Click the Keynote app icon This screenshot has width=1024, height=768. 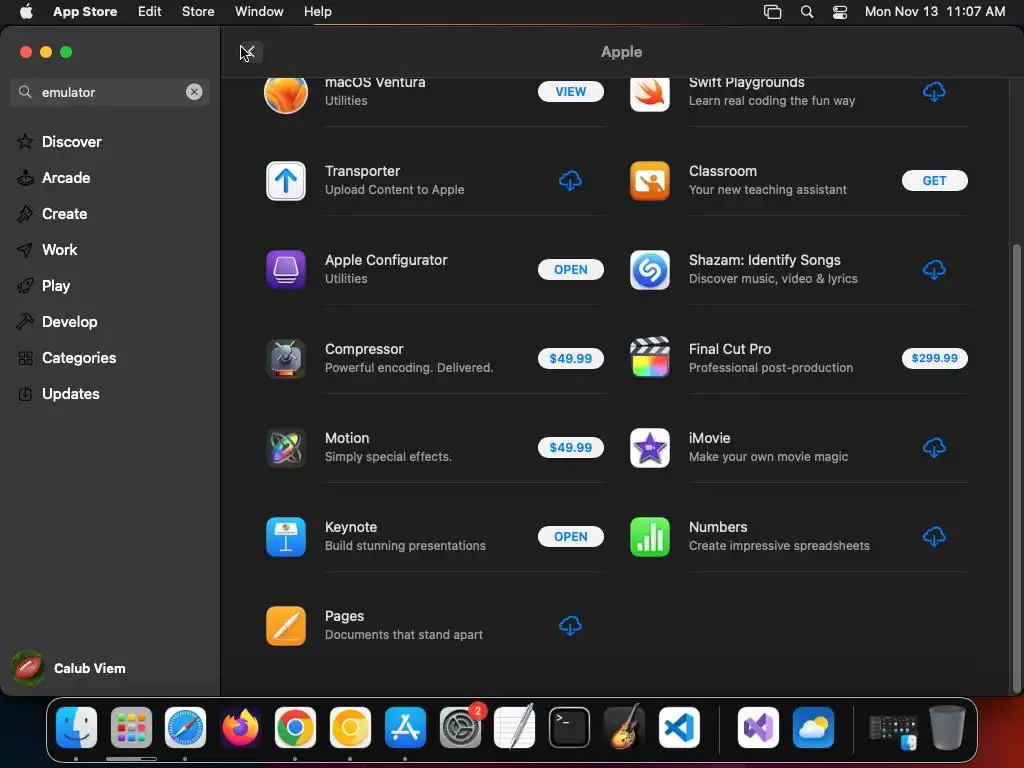point(285,537)
